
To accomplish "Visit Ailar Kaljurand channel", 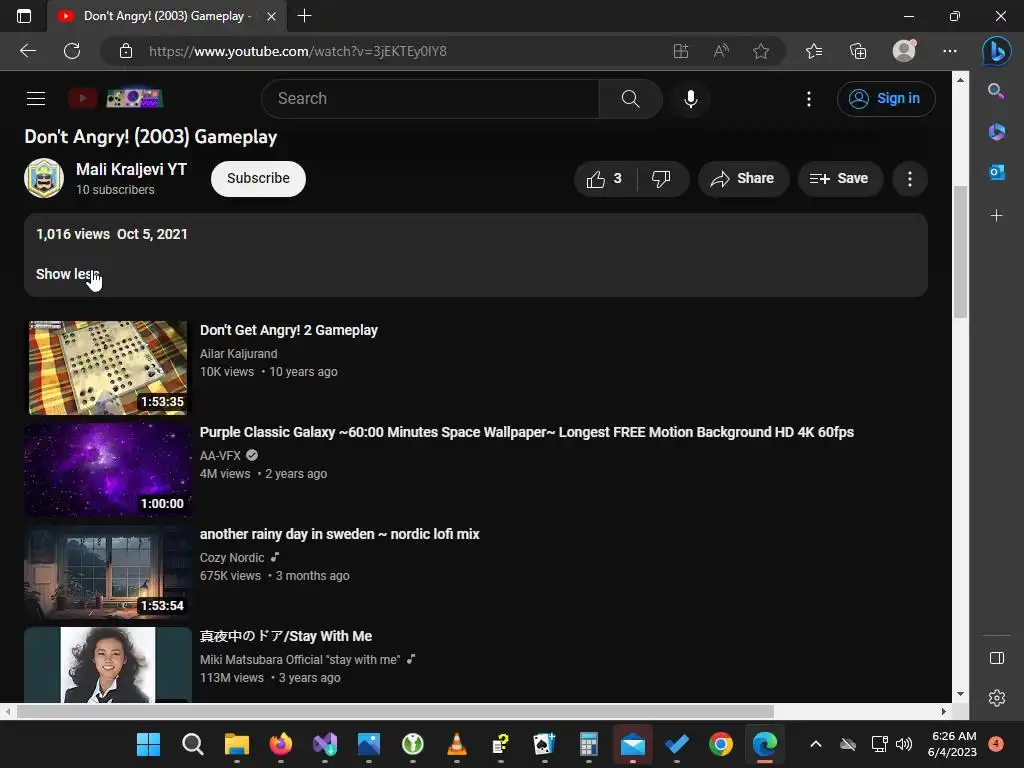I will click(x=238, y=353).
